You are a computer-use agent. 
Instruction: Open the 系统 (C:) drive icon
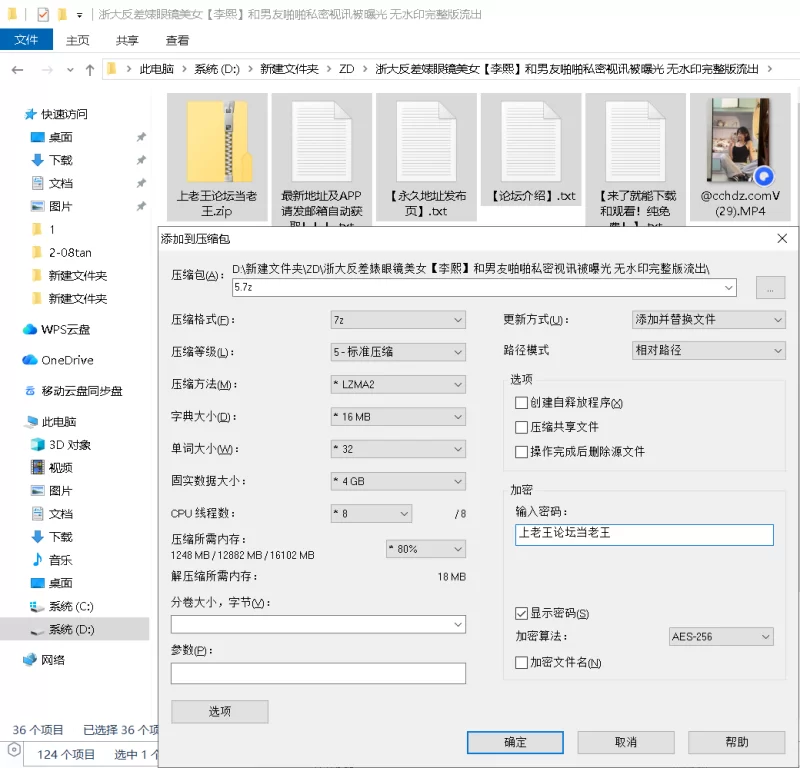[x=38, y=606]
